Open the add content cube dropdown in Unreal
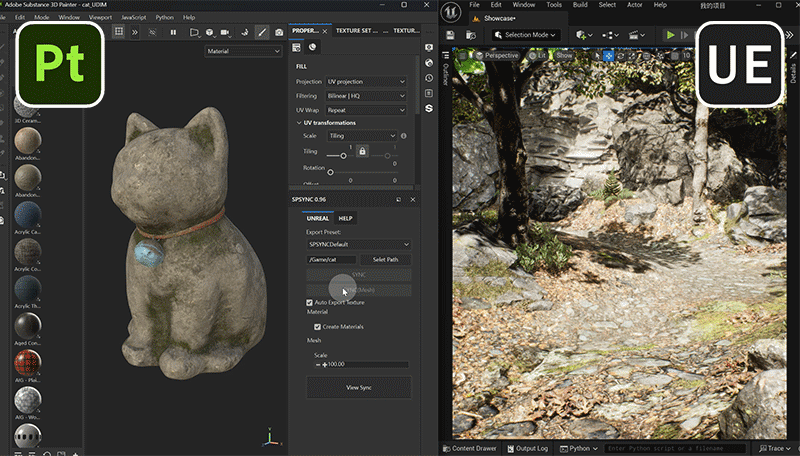 click(x=584, y=35)
